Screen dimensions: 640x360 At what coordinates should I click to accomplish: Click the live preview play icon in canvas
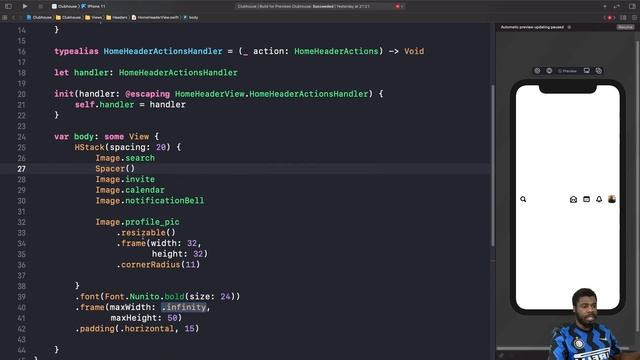coord(537,71)
